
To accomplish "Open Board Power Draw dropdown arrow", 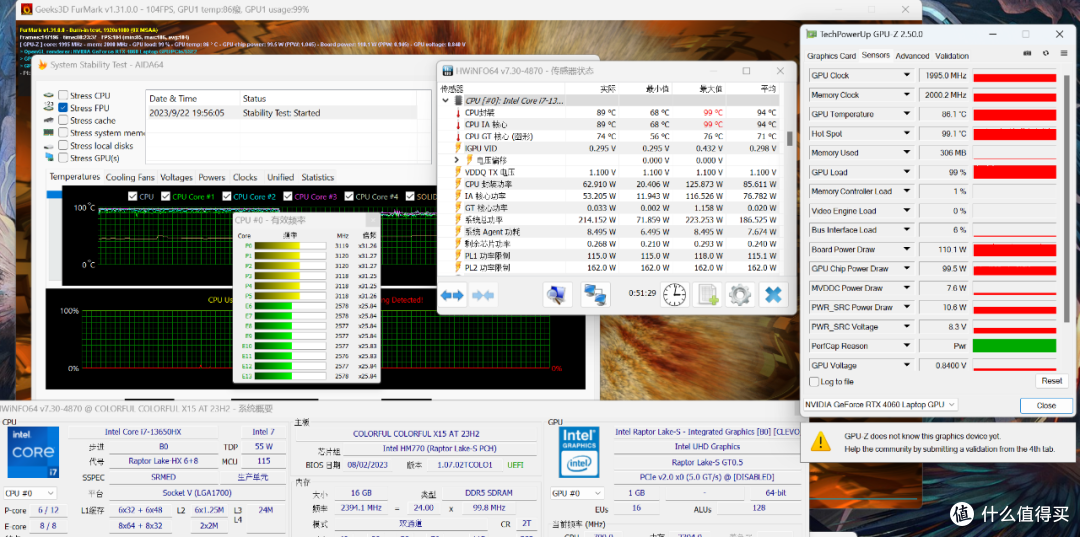I will coord(907,249).
